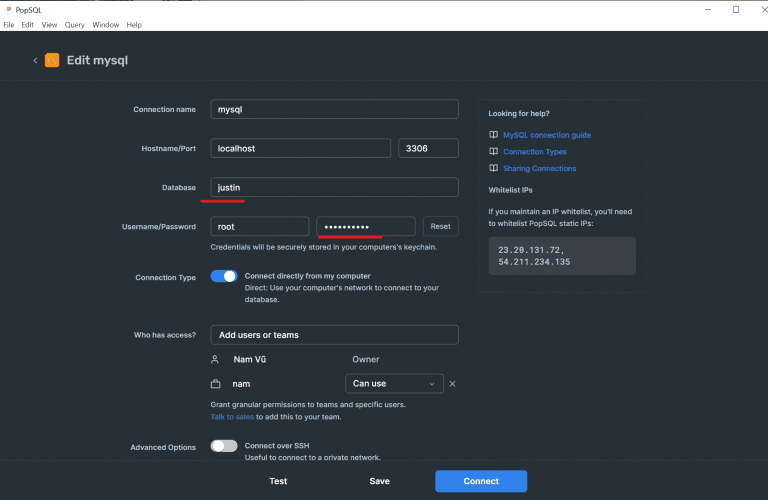Open the Query menu

[x=74, y=24]
